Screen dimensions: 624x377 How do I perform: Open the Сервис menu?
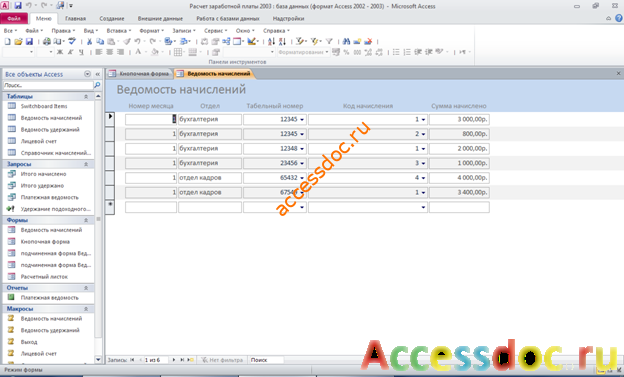(x=215, y=31)
